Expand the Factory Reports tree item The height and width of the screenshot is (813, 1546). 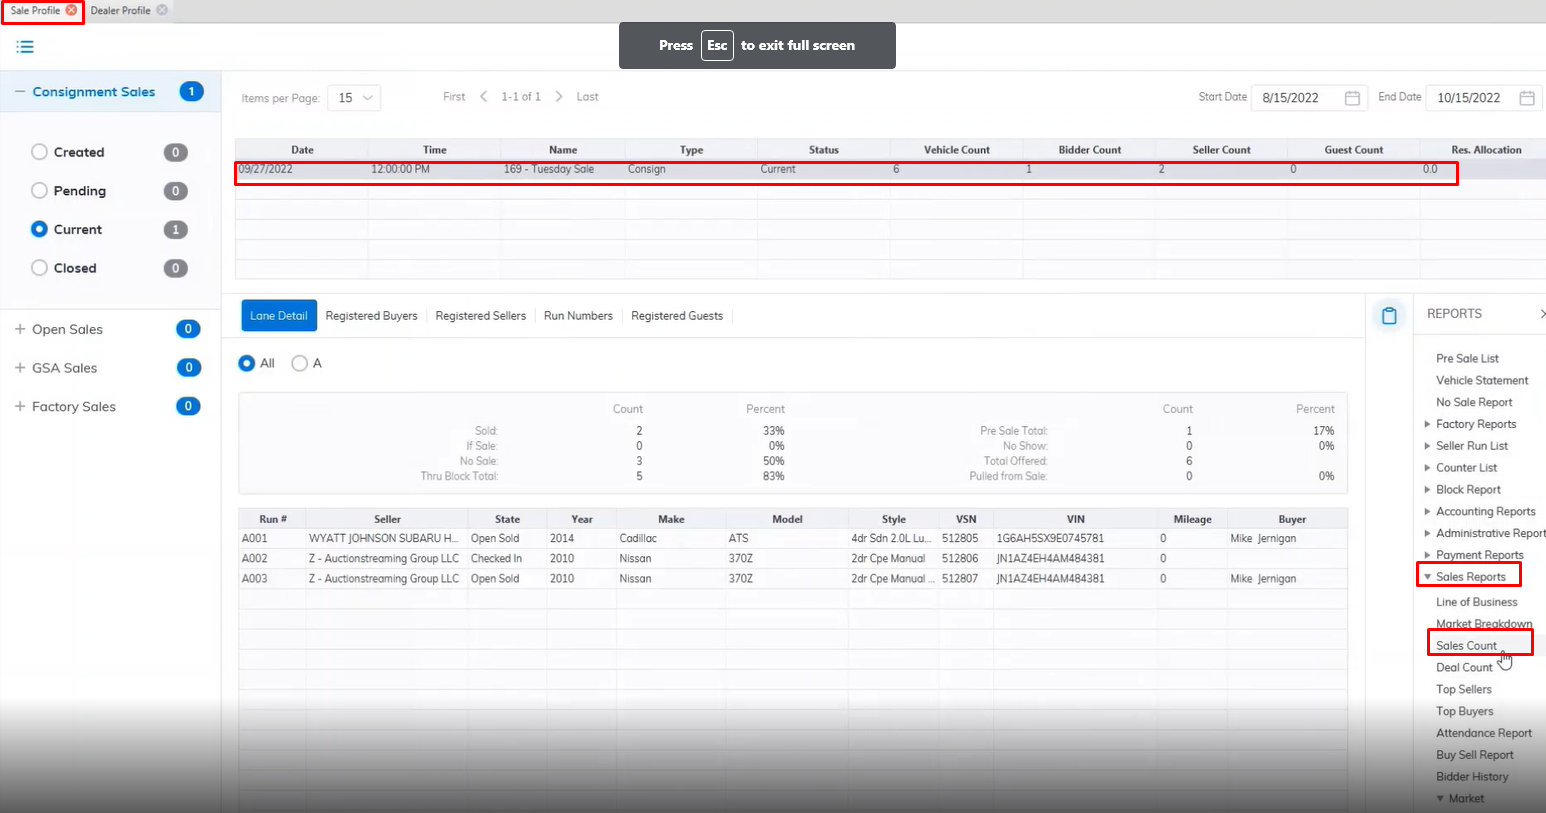(1427, 424)
